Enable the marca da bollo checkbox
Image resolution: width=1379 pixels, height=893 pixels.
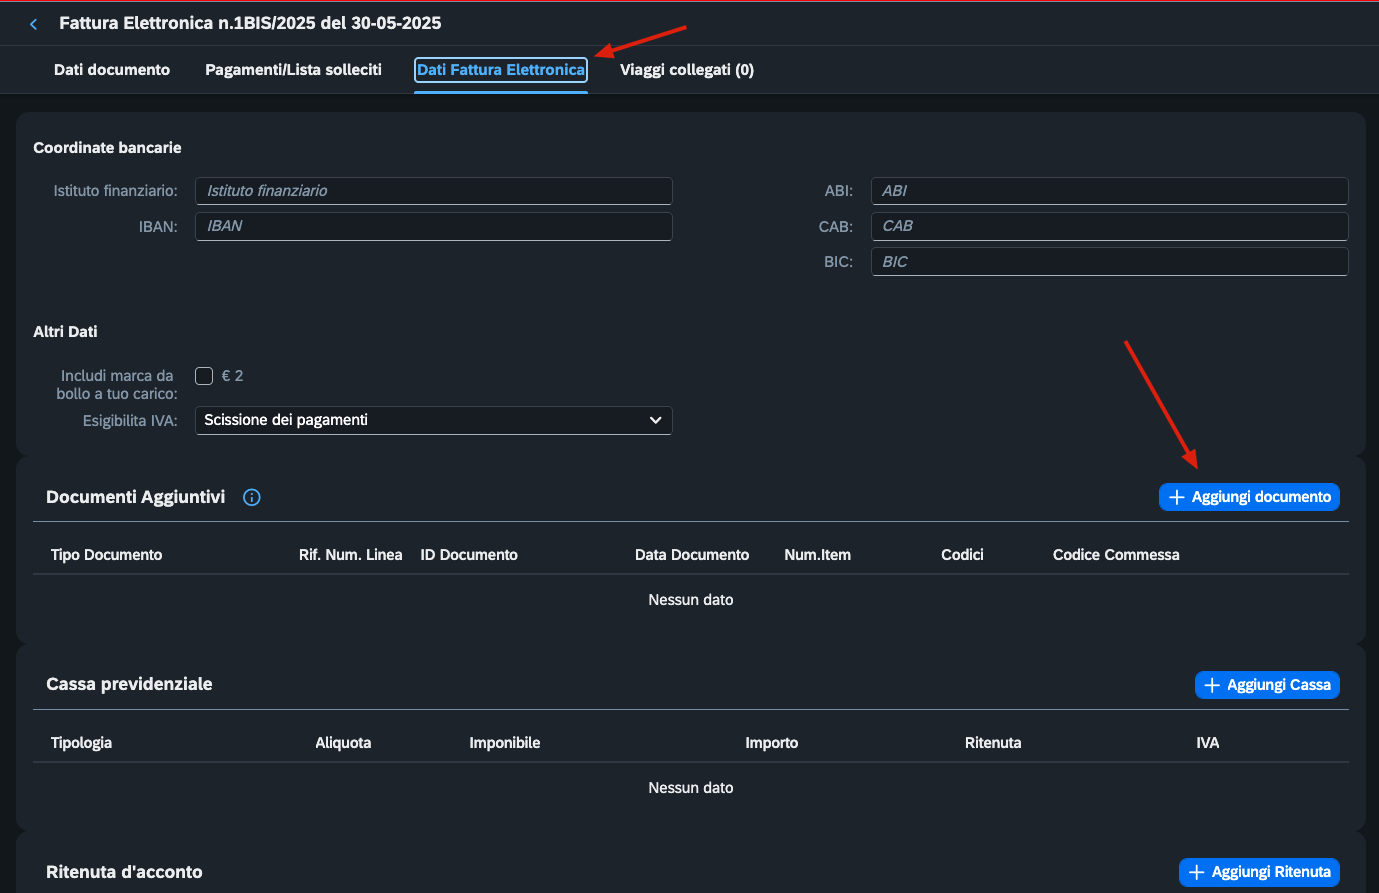click(204, 376)
